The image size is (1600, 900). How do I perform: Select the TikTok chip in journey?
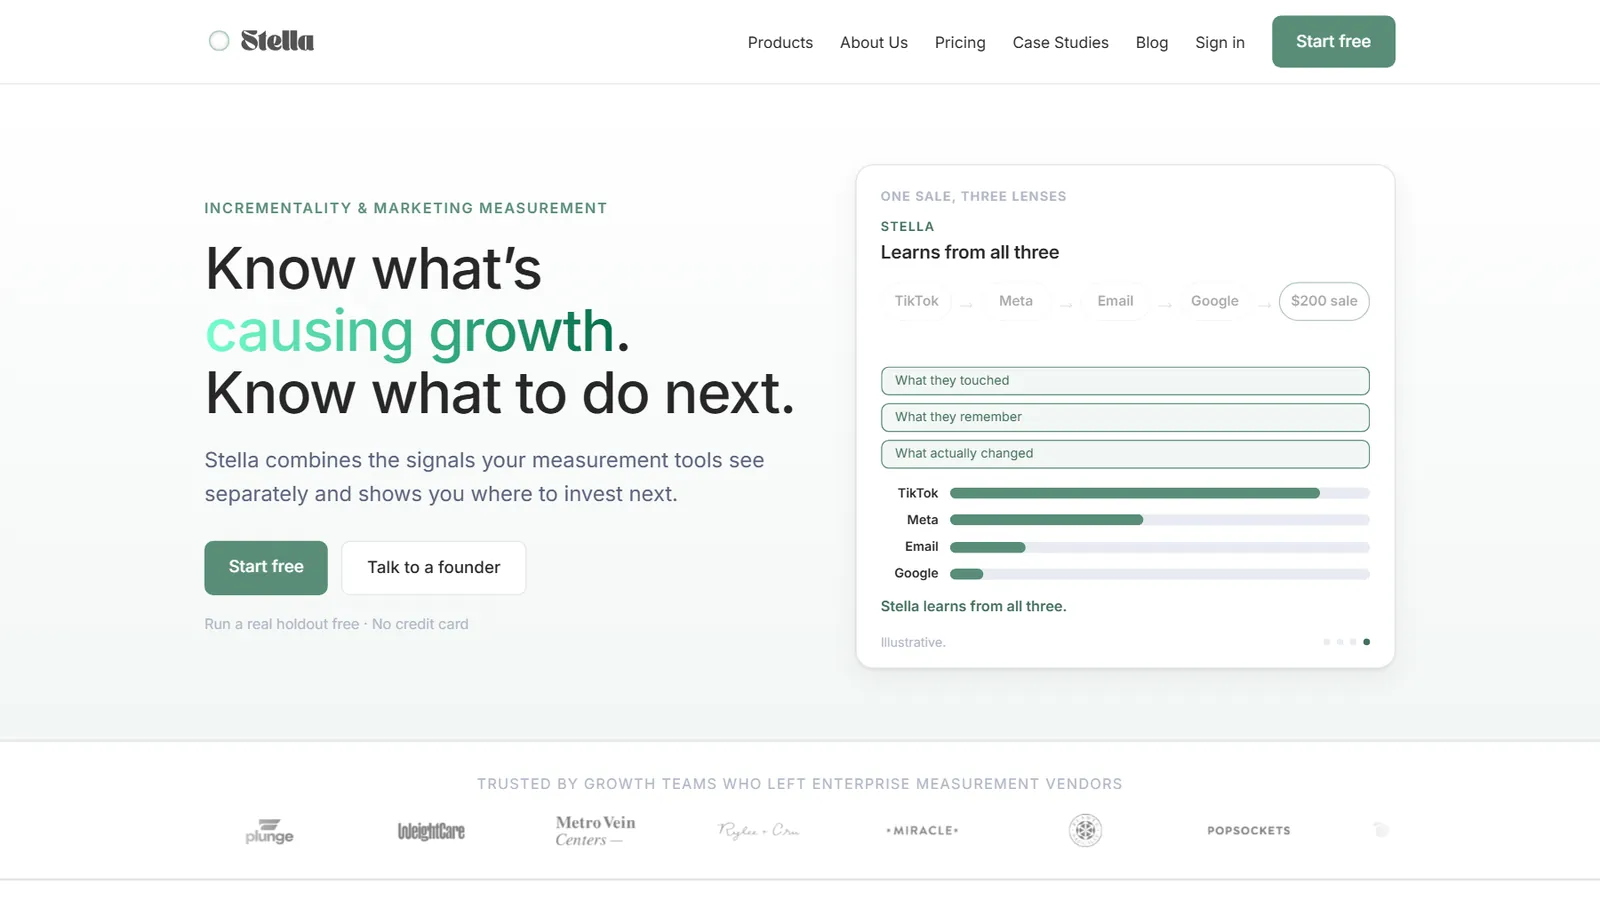(x=916, y=301)
